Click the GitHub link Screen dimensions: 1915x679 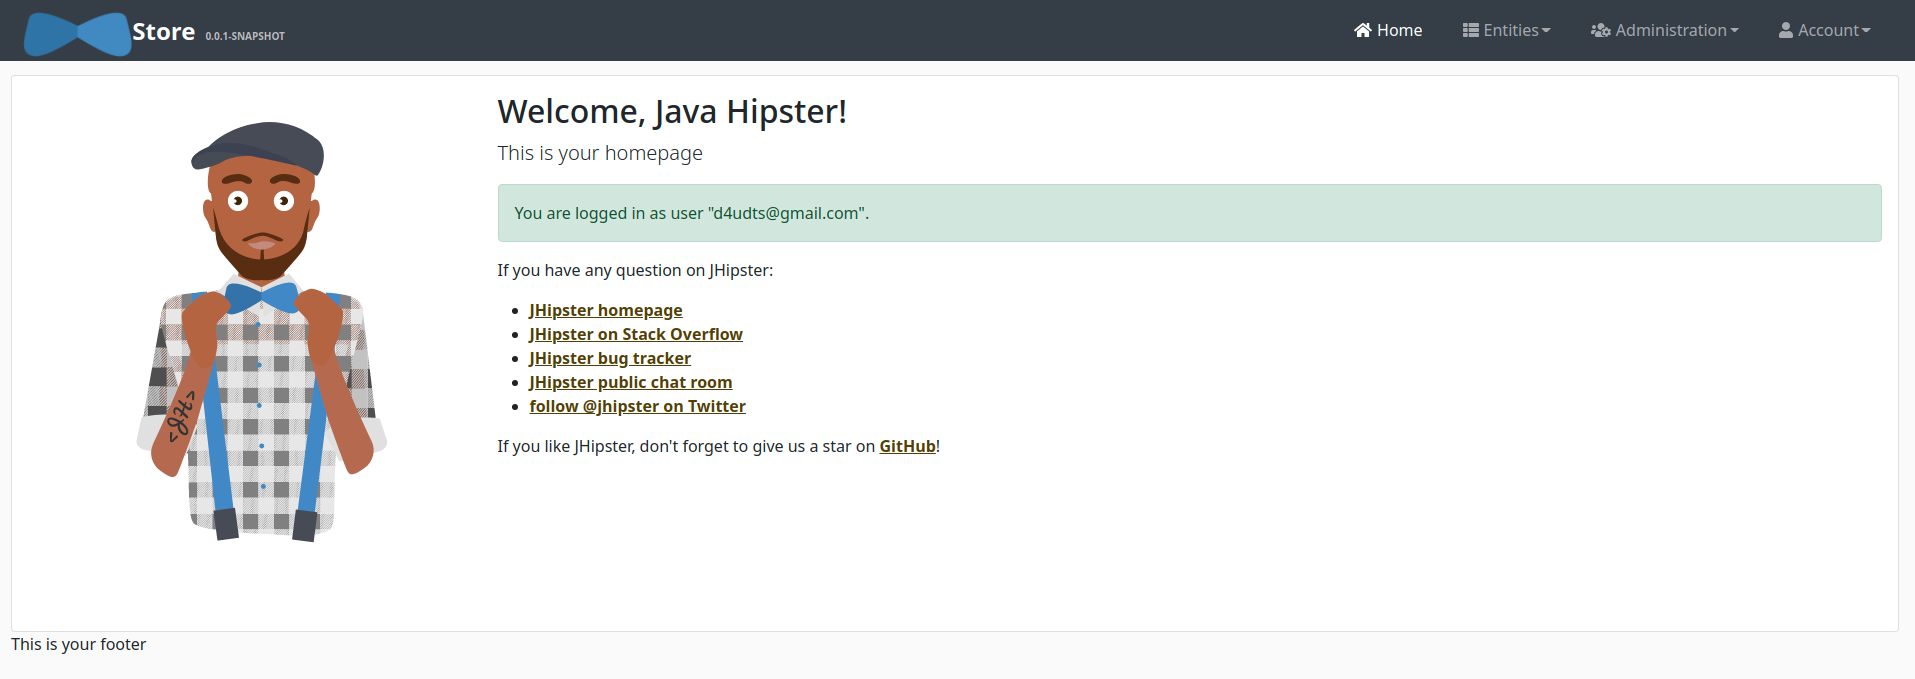(907, 446)
